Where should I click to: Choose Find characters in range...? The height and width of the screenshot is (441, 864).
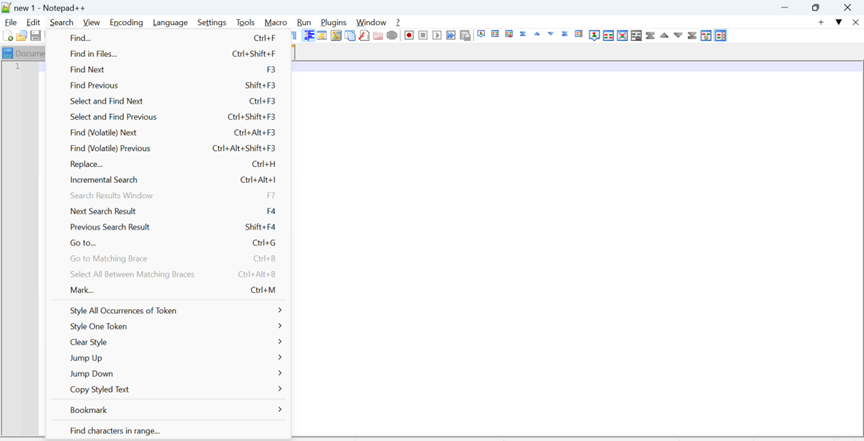169,431
